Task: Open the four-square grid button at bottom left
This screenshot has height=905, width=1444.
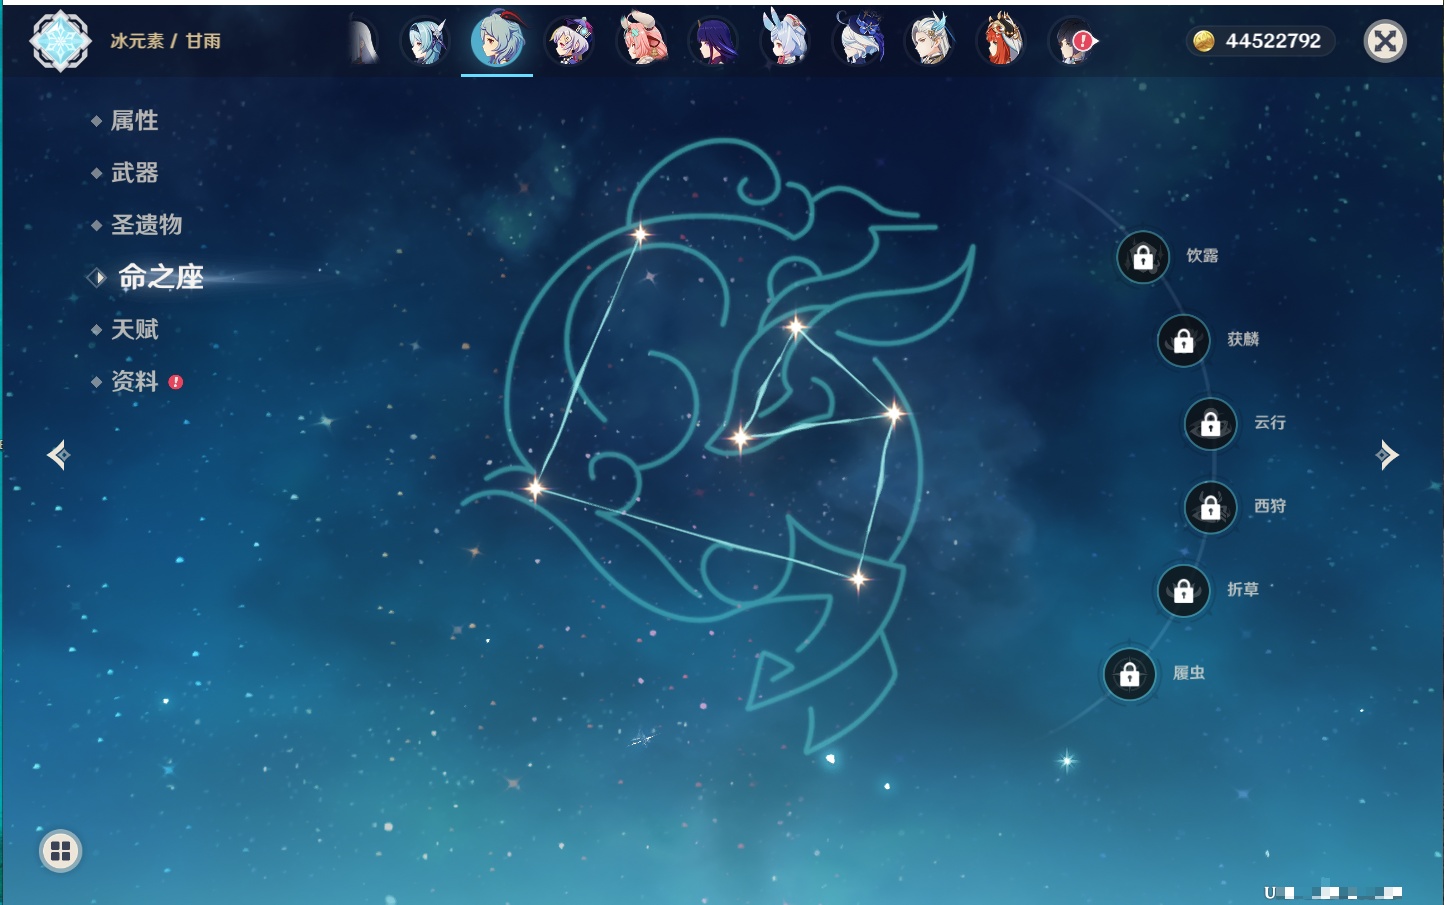Action: 60,851
